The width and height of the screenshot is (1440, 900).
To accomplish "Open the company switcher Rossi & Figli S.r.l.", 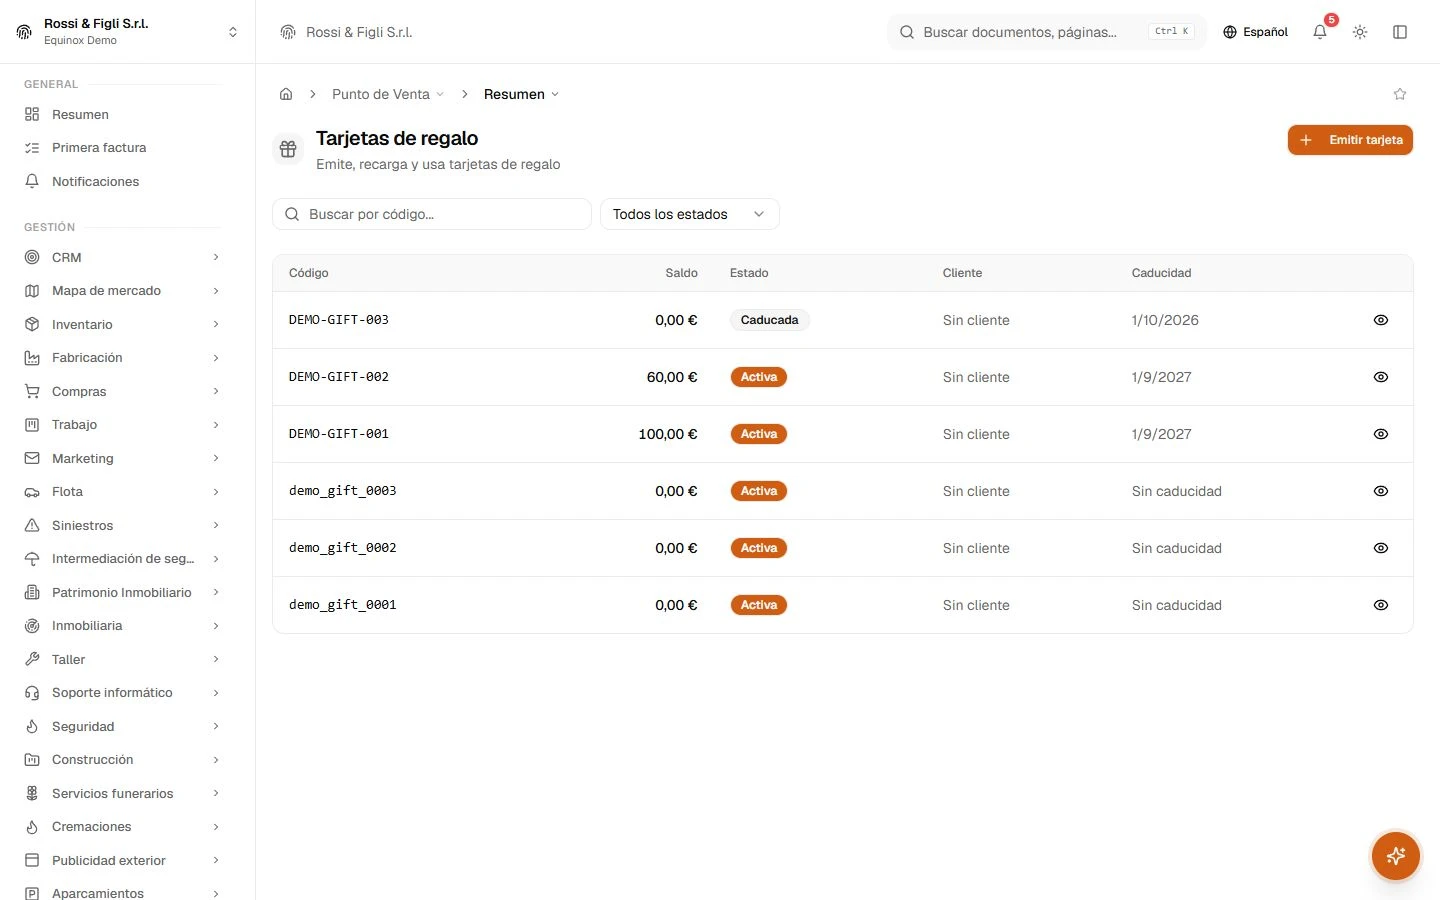I will tap(128, 32).
